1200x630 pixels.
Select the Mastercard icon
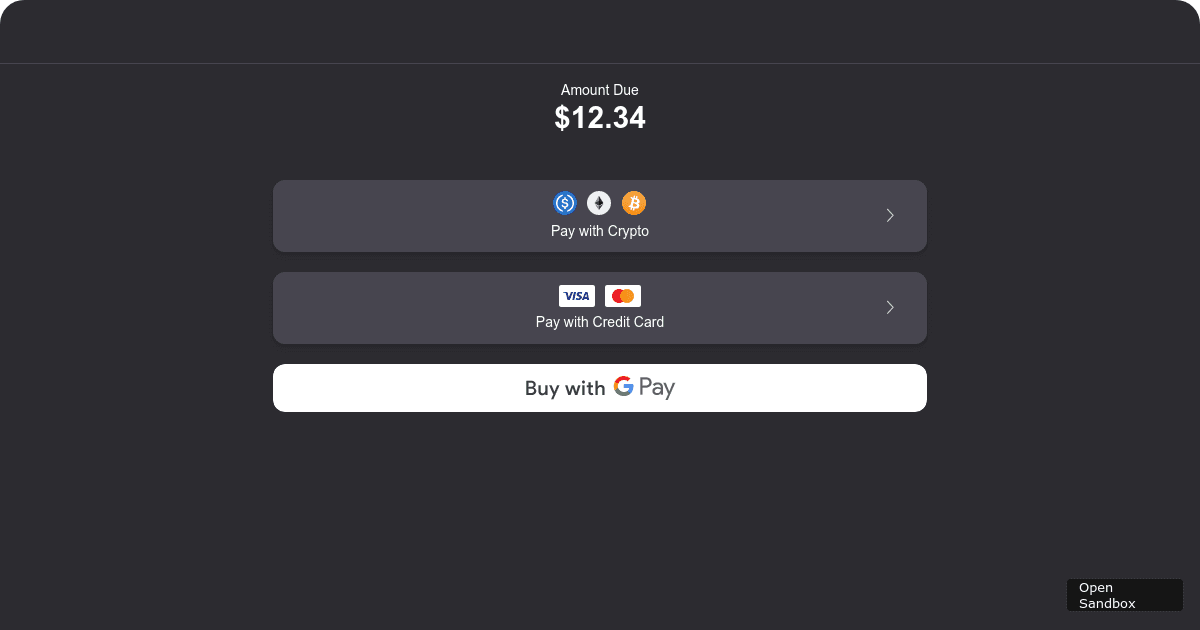pyautogui.click(x=623, y=295)
